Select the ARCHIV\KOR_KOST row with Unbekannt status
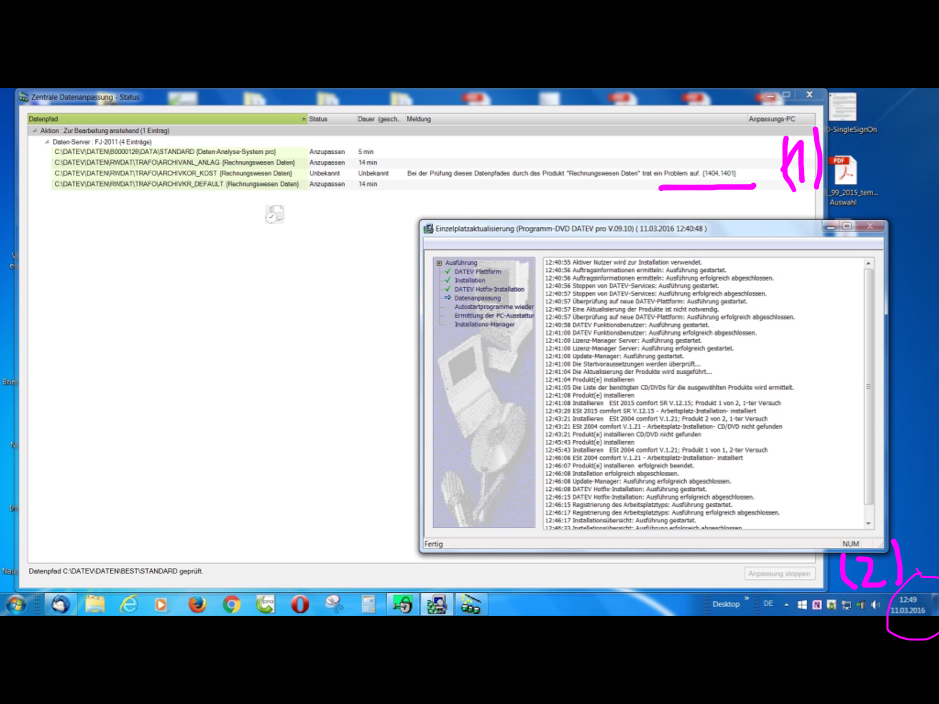The width and height of the screenshot is (939, 704). tap(175, 173)
